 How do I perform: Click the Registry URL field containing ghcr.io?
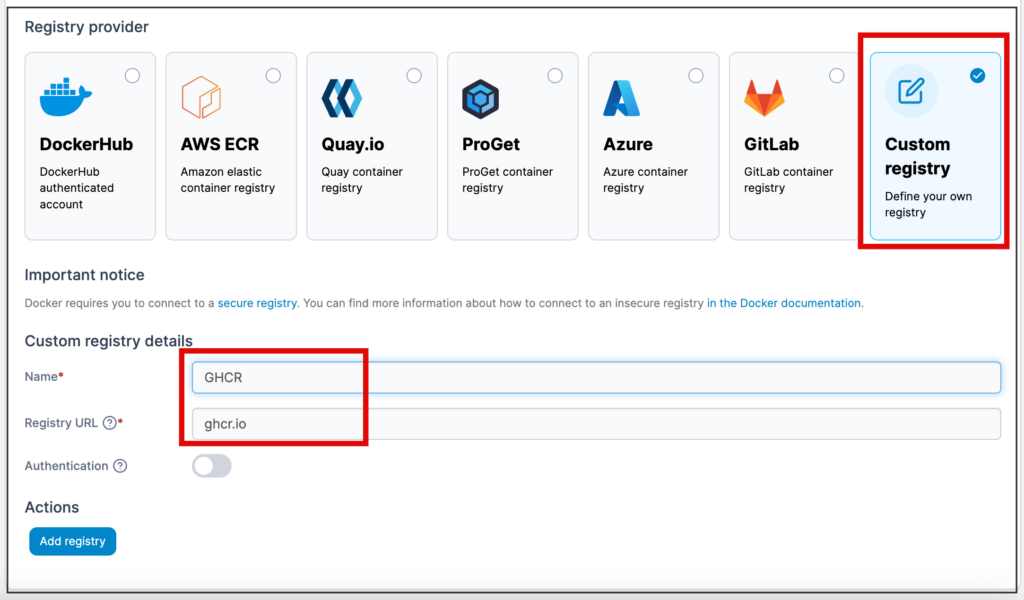(596, 424)
